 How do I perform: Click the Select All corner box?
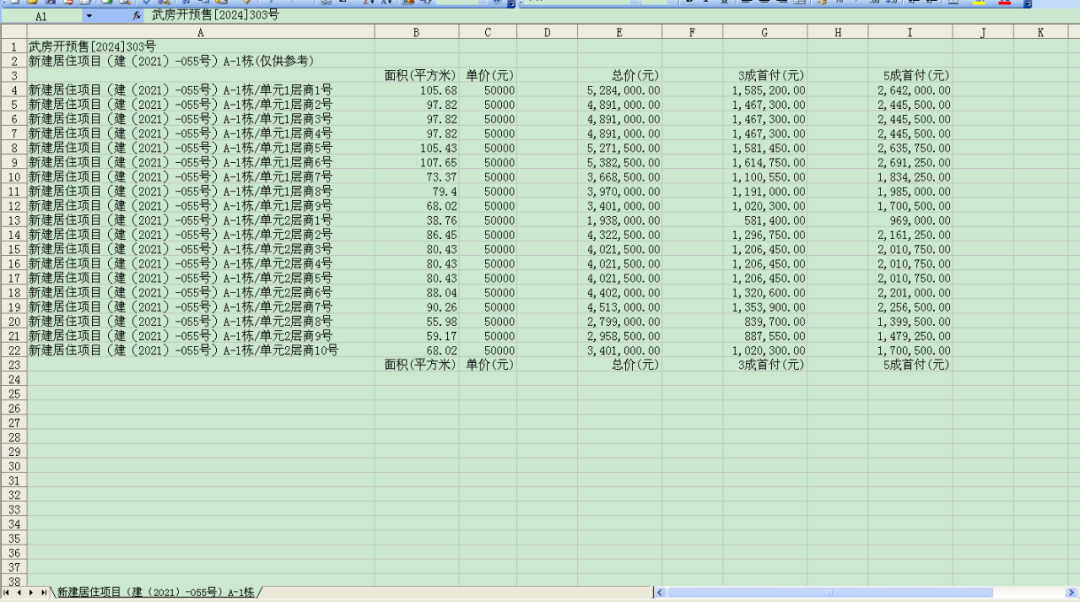coord(14,32)
